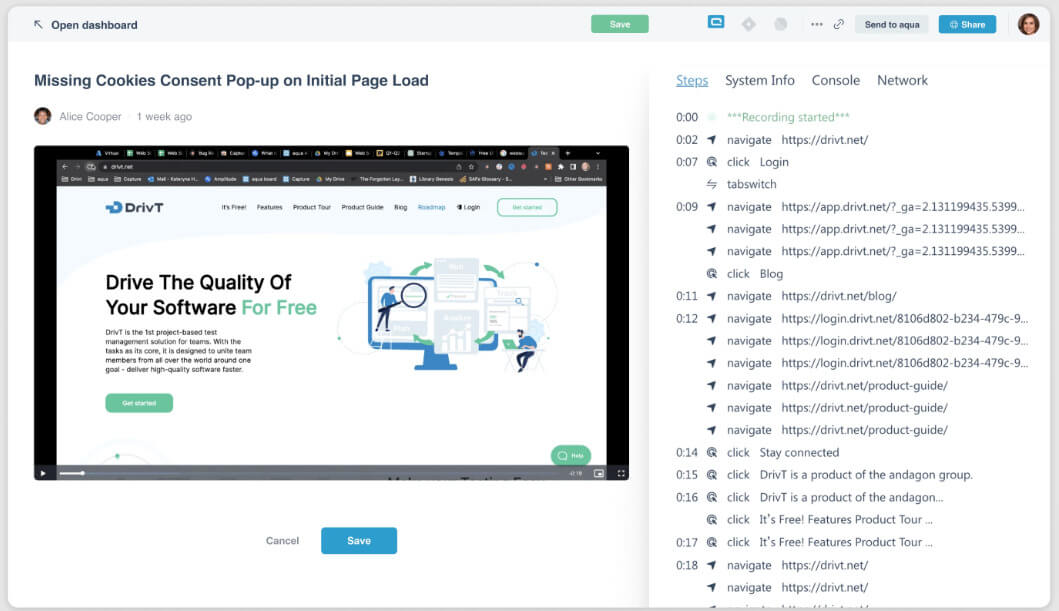Image resolution: width=1059 pixels, height=611 pixels.
Task: Click Cancel below the video
Action: click(282, 541)
